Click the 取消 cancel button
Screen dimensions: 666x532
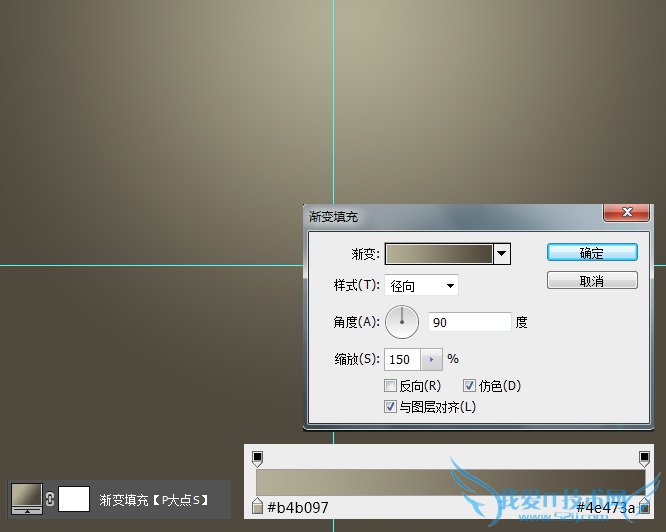(592, 280)
